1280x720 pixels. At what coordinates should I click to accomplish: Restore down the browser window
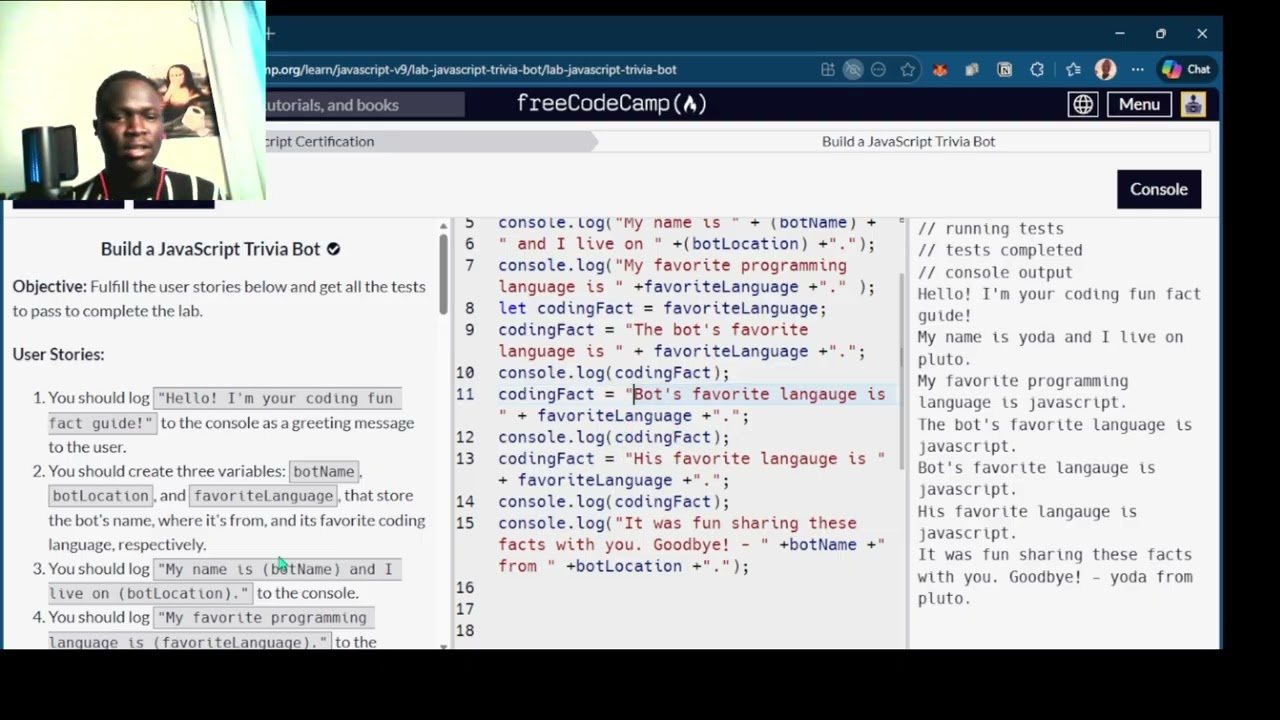click(1161, 33)
